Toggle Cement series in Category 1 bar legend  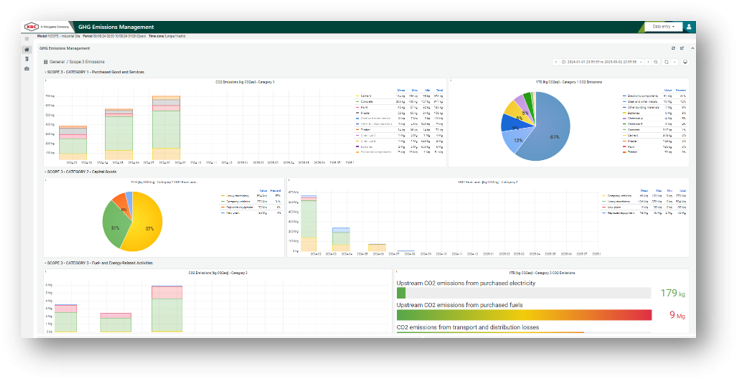tap(366, 96)
